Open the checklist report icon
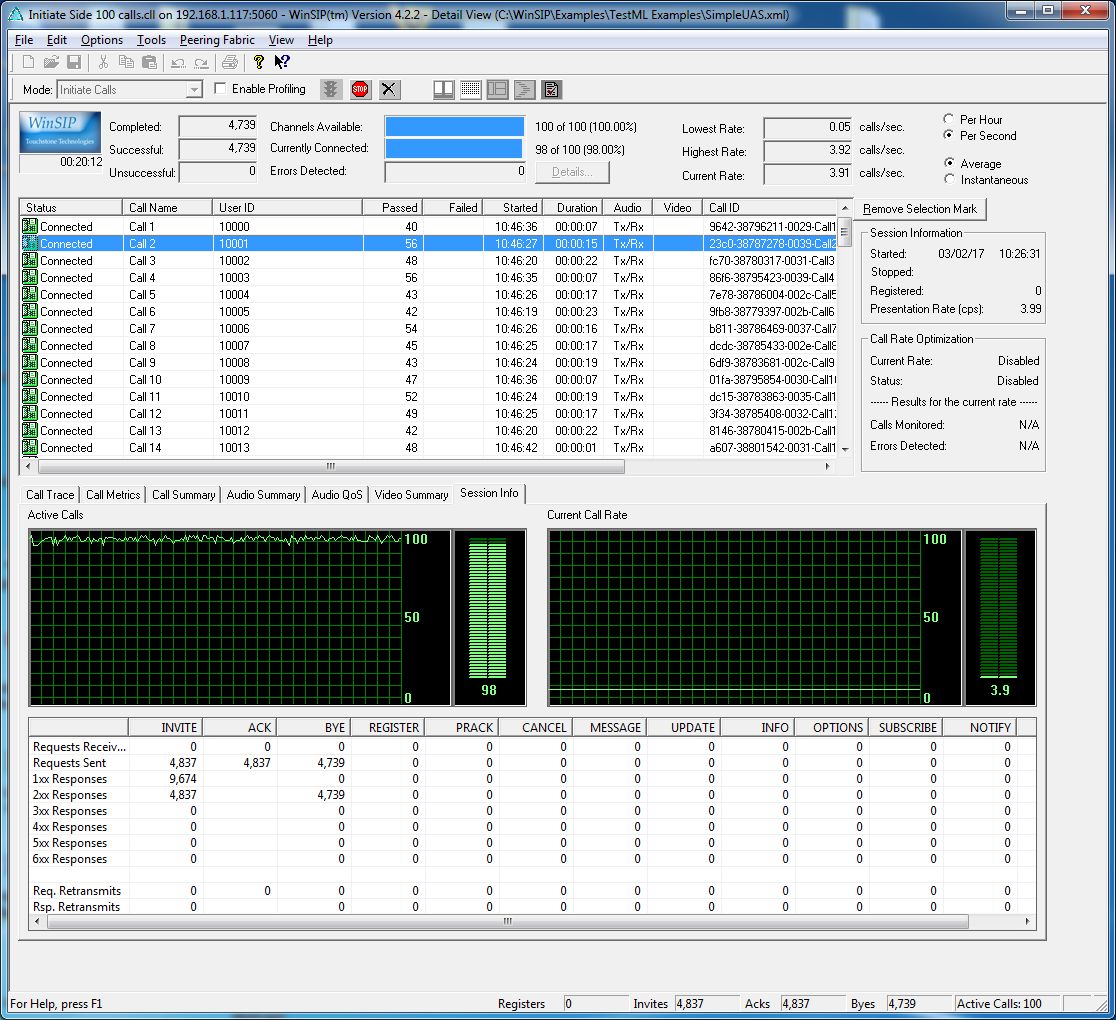This screenshot has height=1020, width=1116. pyautogui.click(x=551, y=90)
